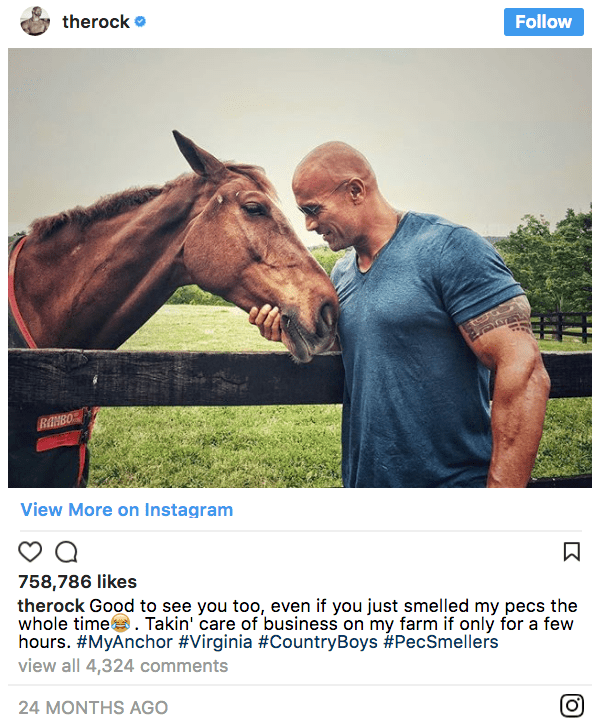The height and width of the screenshot is (724, 610).
Task: Open the #CountryBoys hashtag
Action: tap(318, 642)
